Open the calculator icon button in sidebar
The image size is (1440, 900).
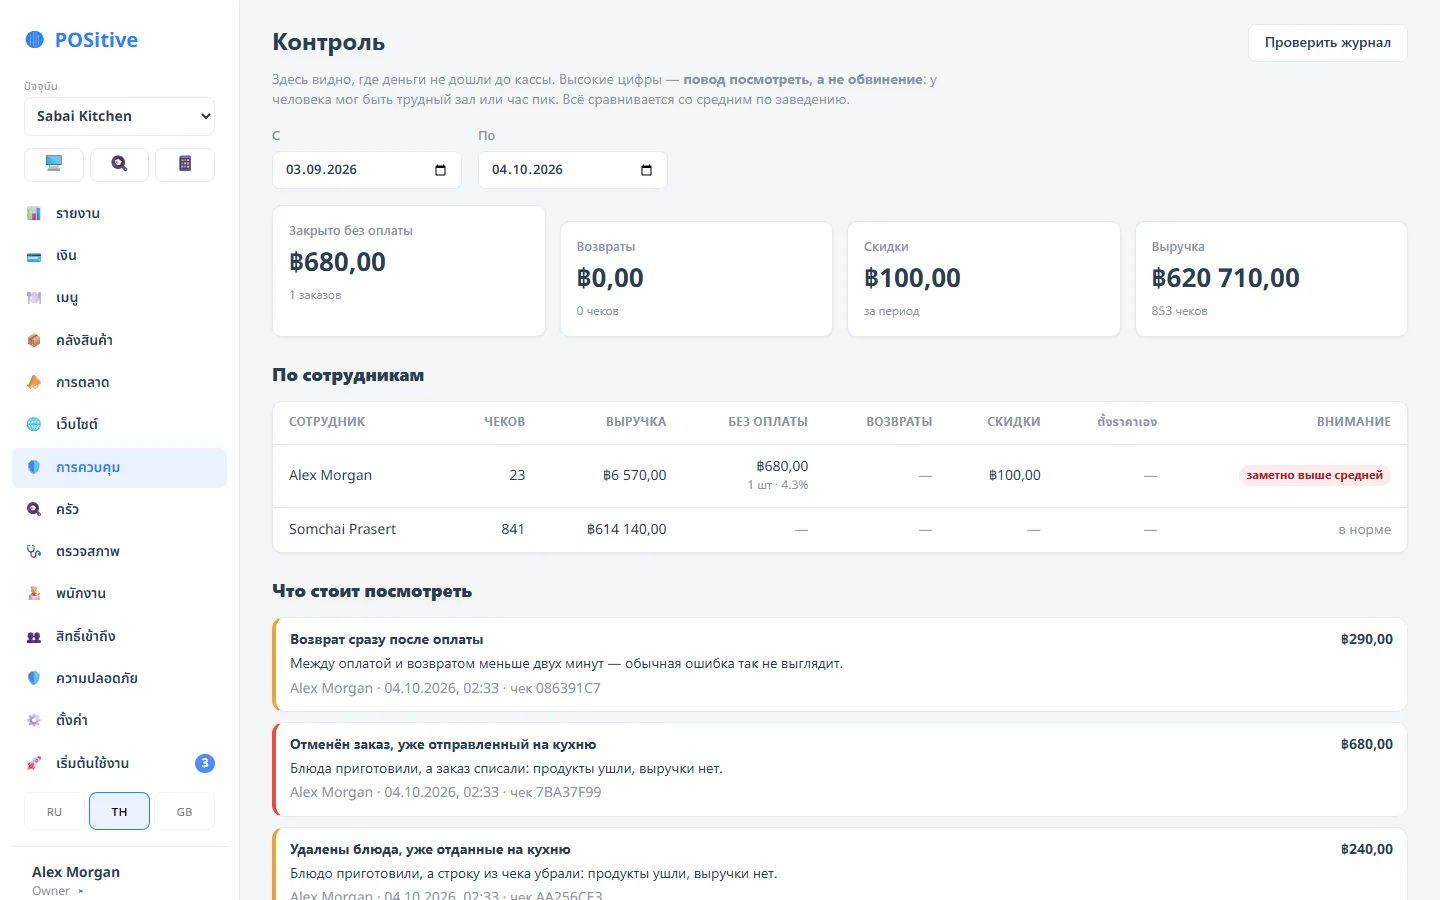185,165
